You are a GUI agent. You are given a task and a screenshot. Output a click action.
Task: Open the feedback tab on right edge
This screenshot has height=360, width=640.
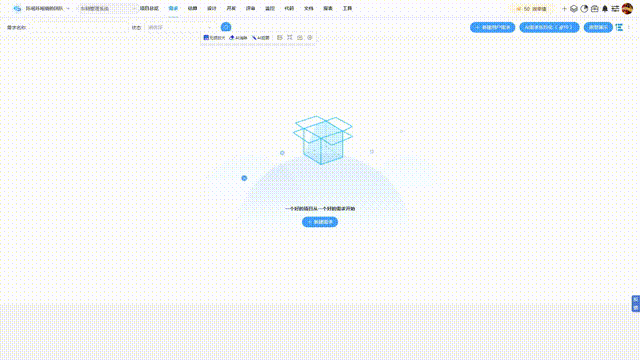click(636, 304)
